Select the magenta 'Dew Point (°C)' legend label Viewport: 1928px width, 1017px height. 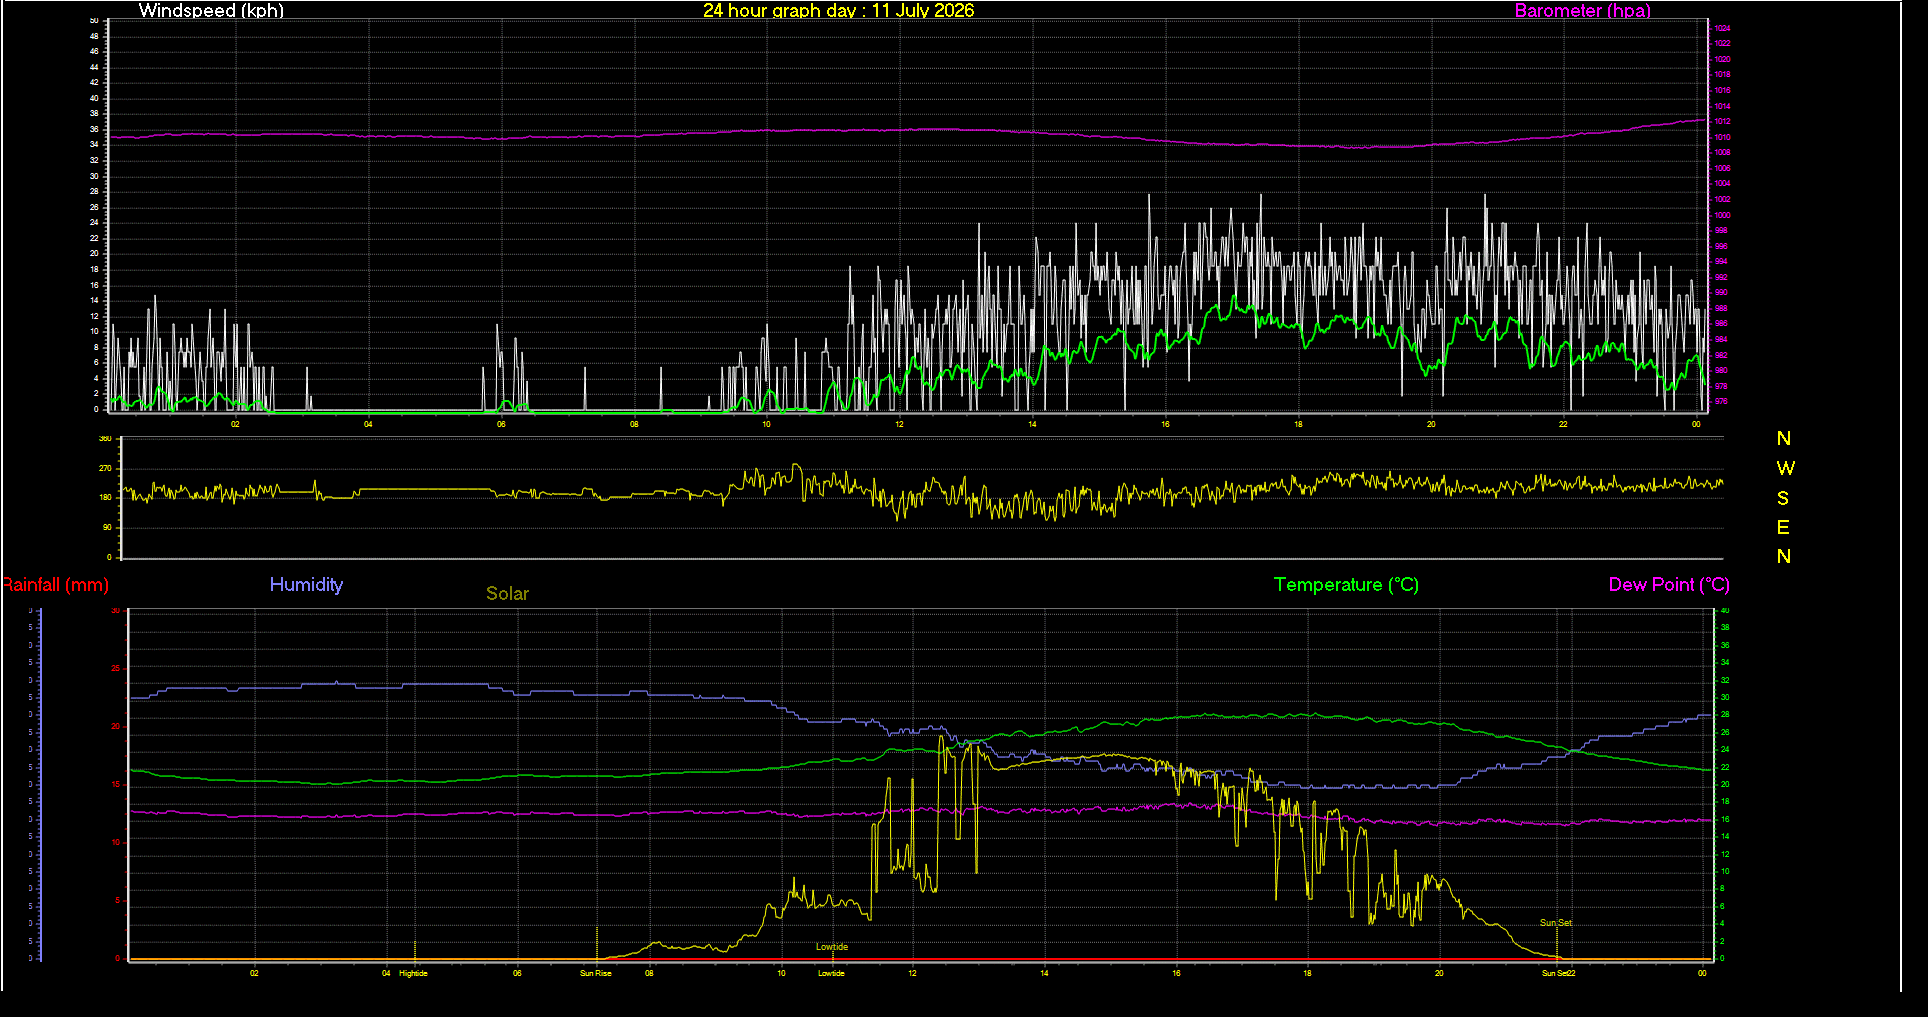coord(1669,585)
